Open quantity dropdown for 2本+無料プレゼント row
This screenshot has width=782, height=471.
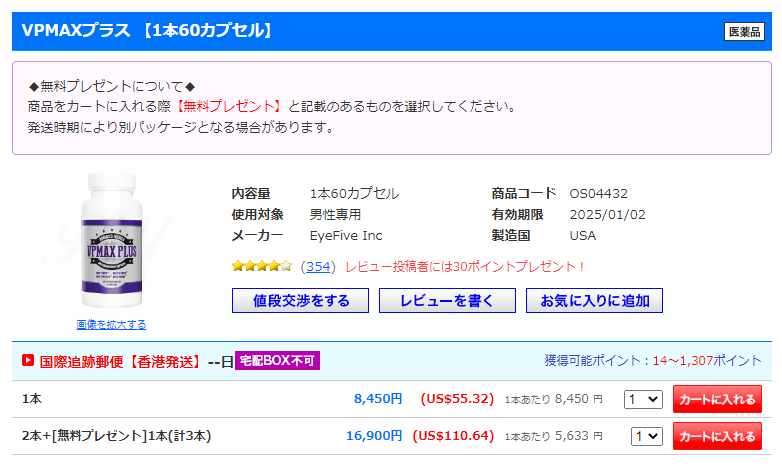(x=647, y=437)
